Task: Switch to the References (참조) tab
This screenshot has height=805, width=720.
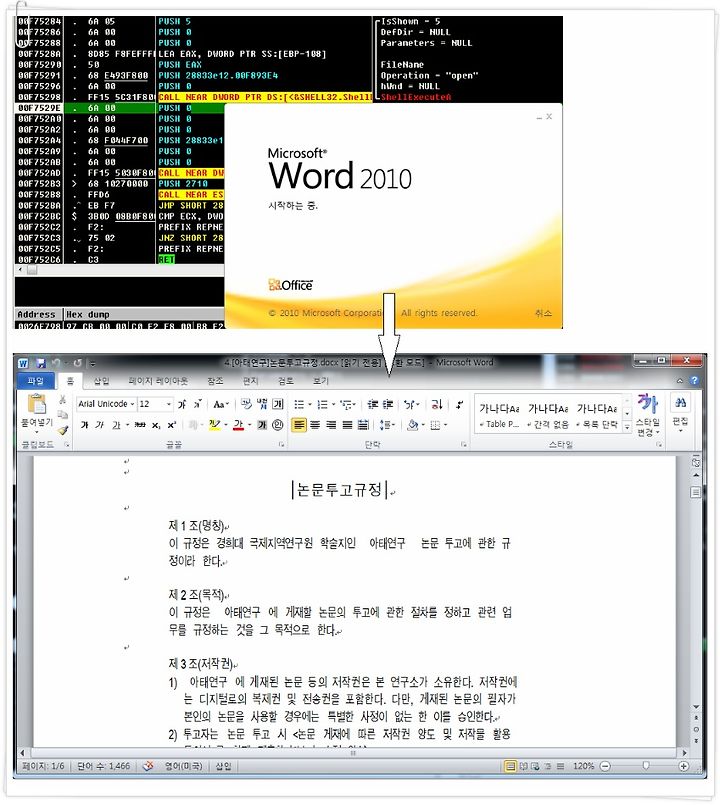Action: pos(215,380)
